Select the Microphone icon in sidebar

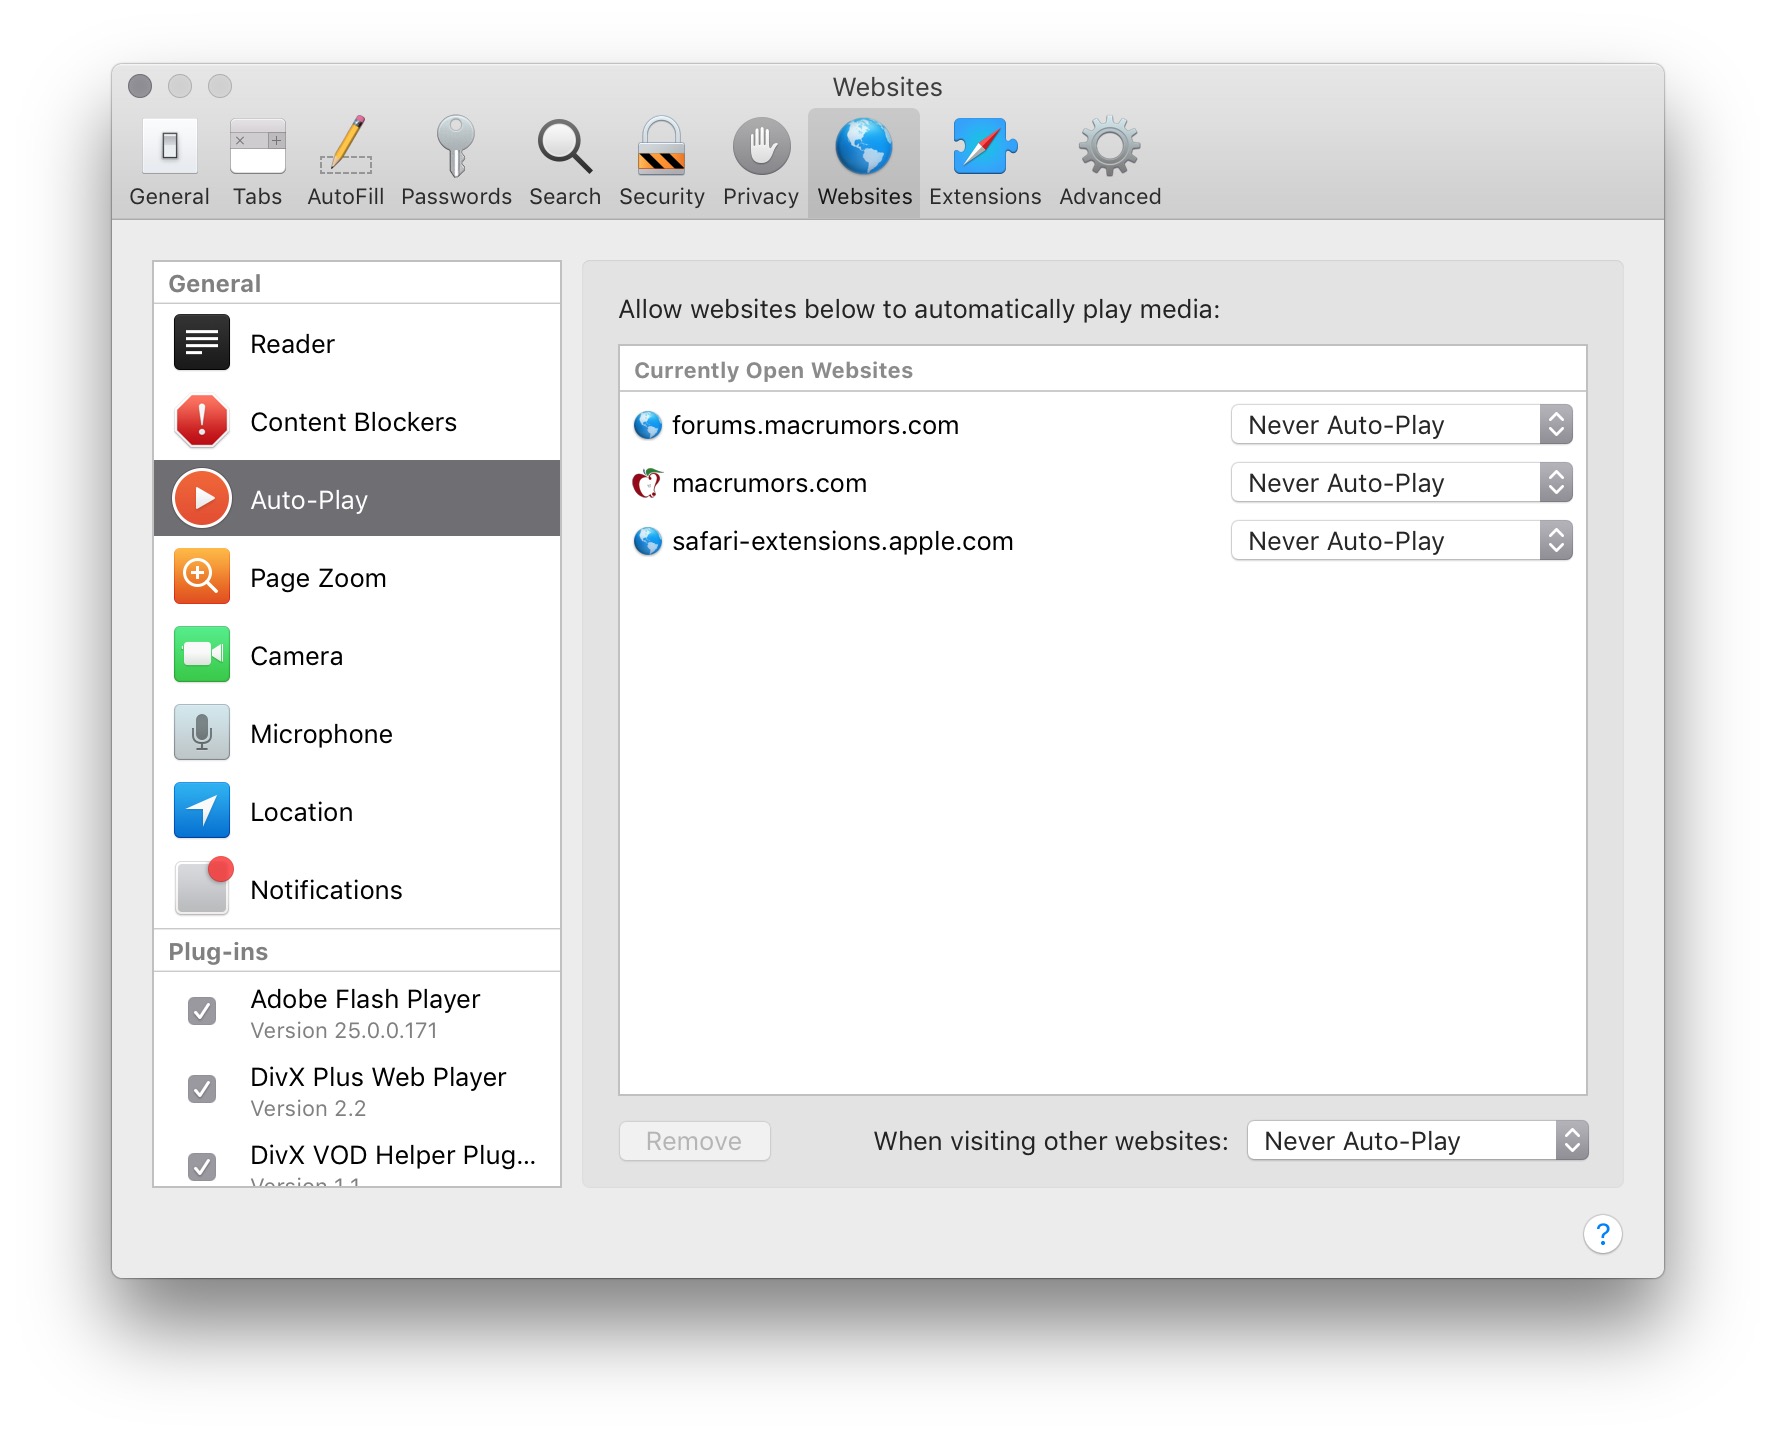202,732
